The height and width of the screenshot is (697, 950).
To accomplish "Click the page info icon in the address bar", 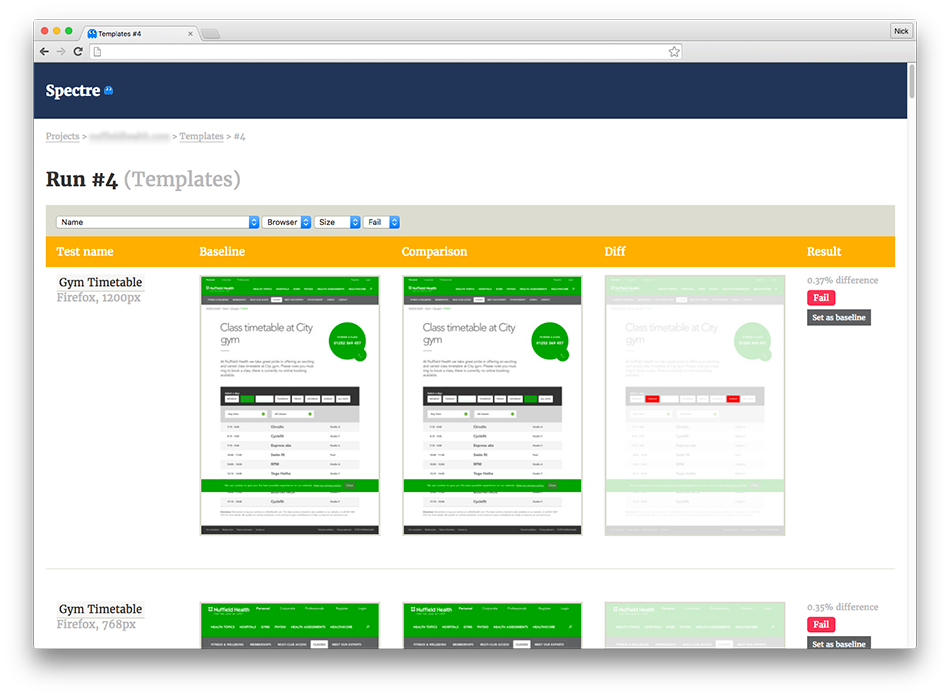I will [x=98, y=52].
